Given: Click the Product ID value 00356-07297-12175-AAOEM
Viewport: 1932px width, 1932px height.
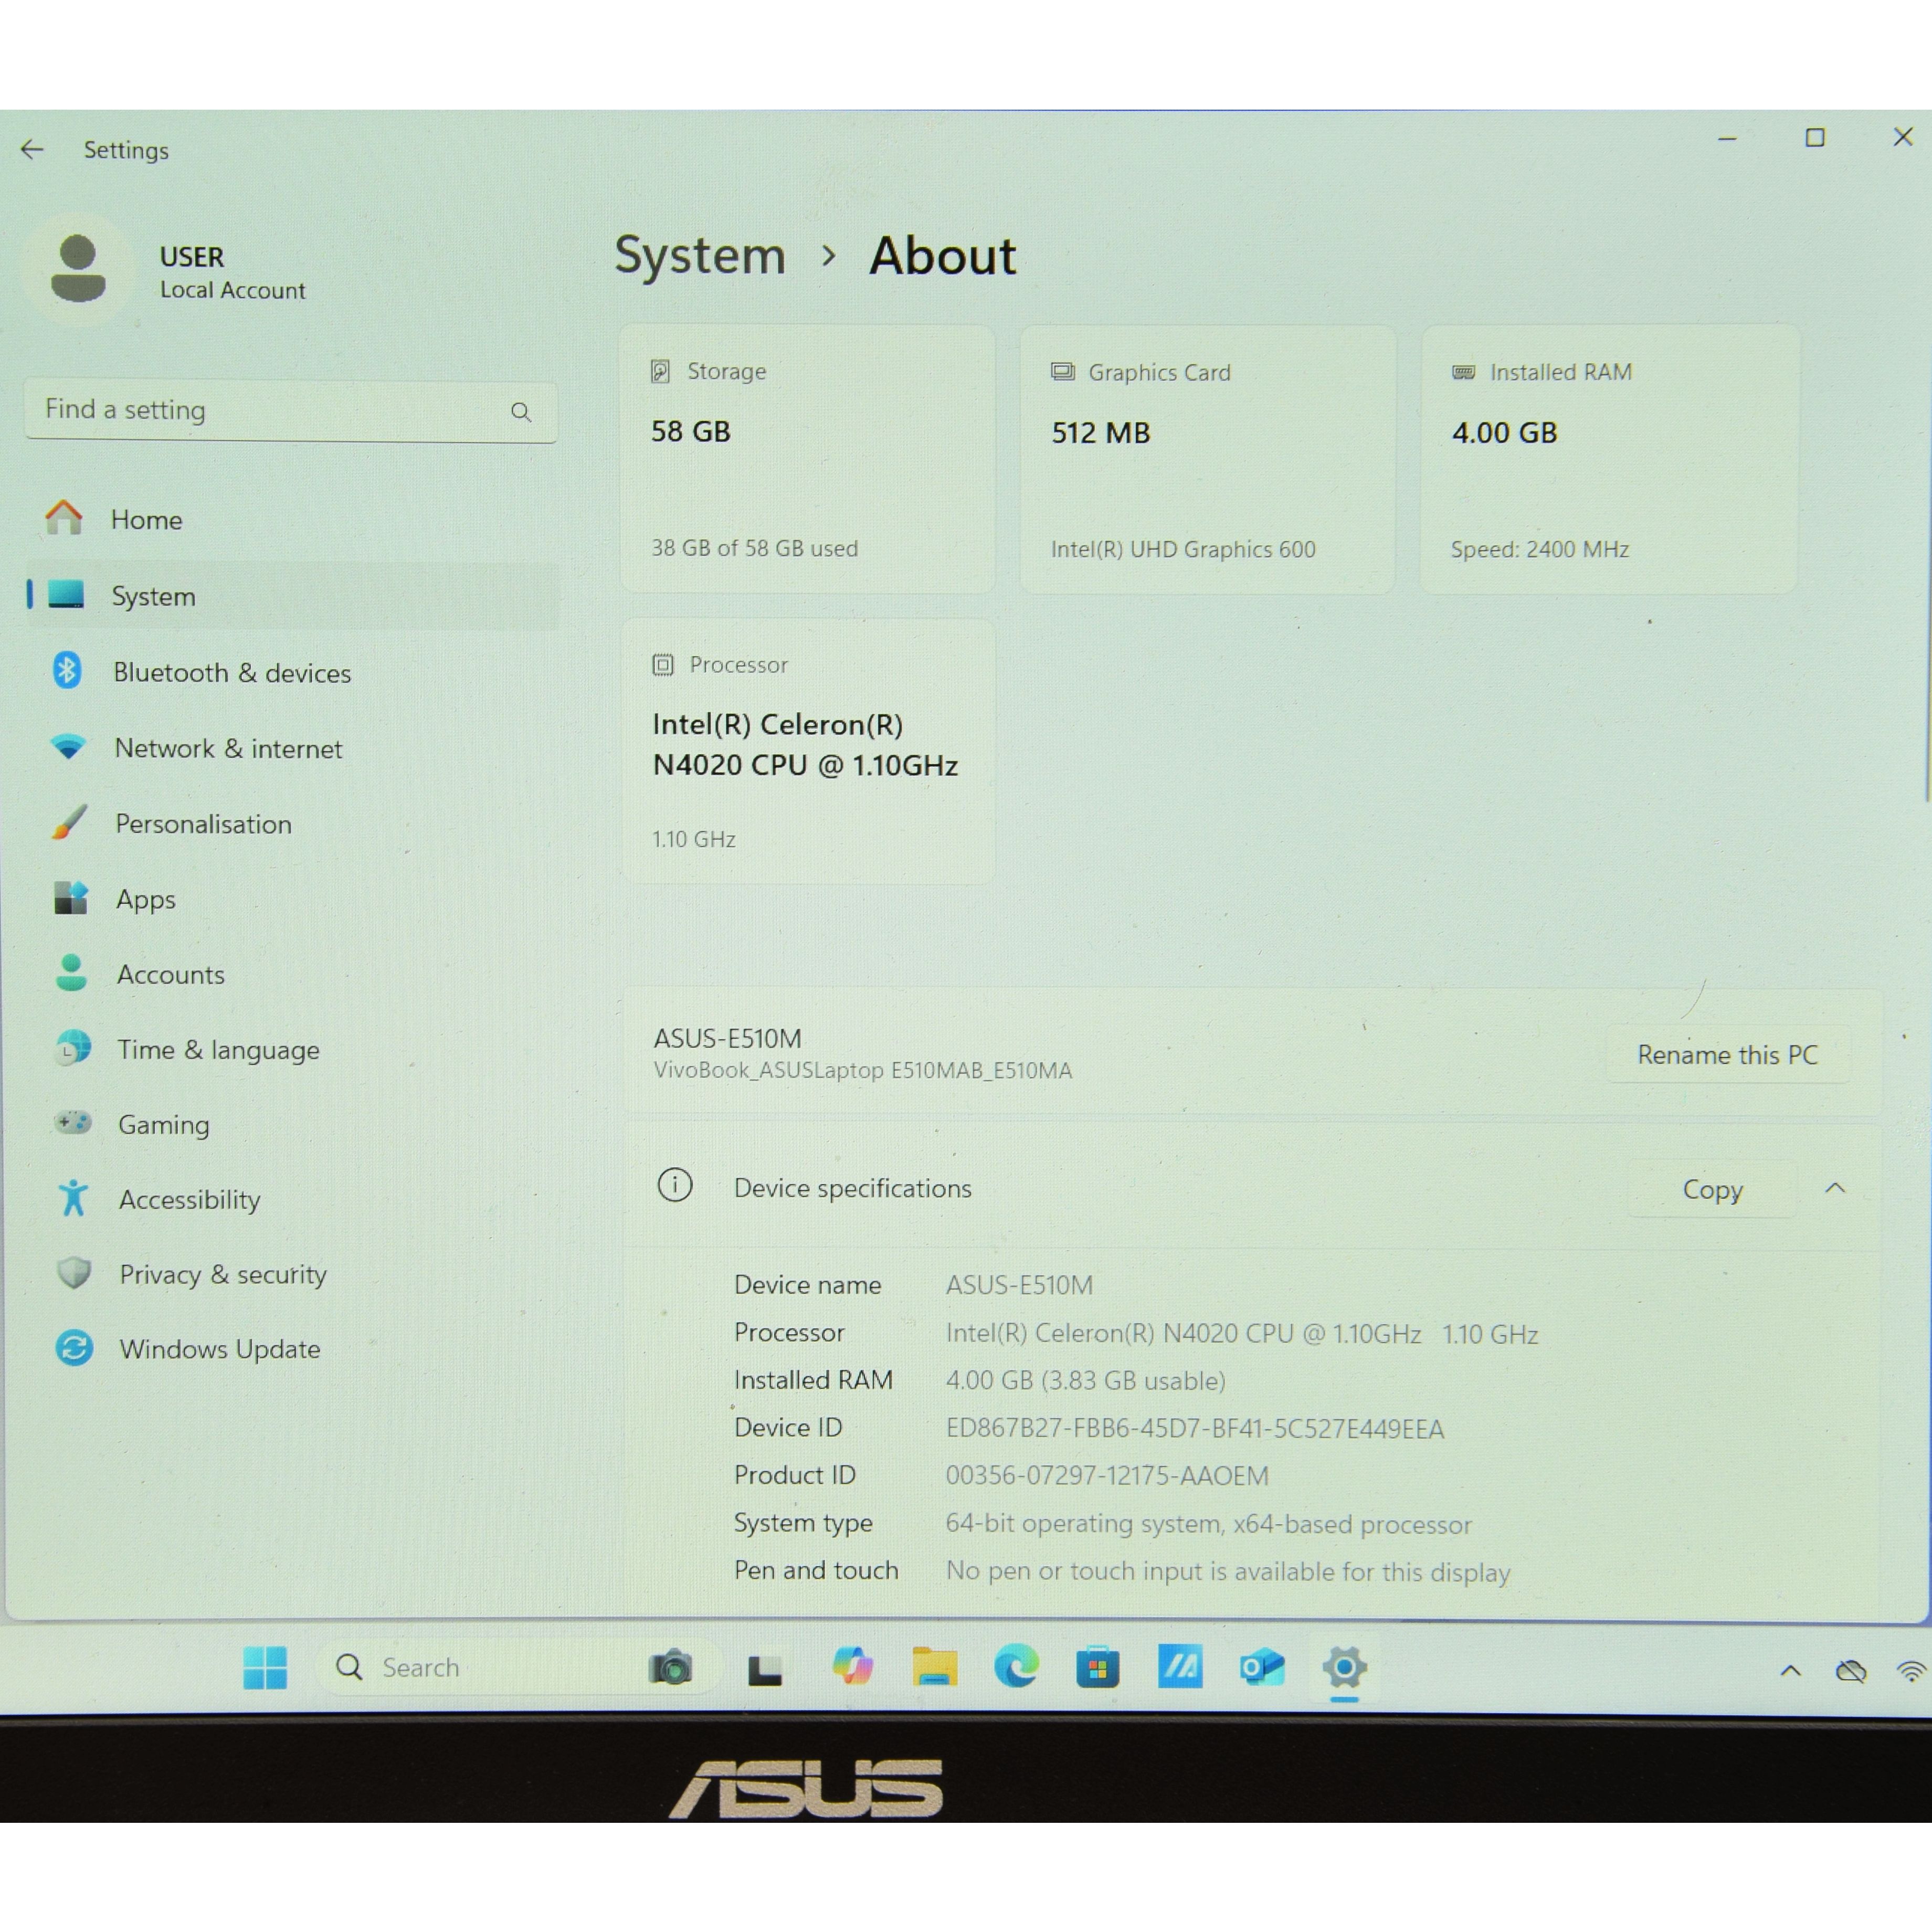Looking at the screenshot, I should coord(1107,1476).
